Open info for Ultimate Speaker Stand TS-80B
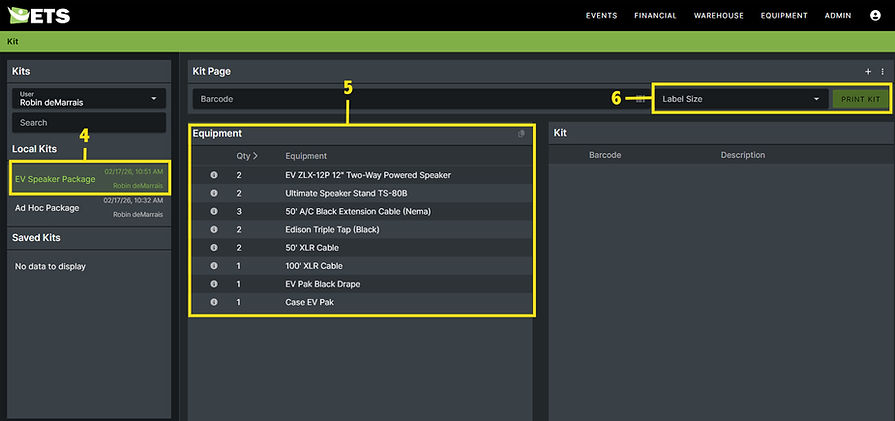Image resolution: width=895 pixels, height=421 pixels. 214,193
